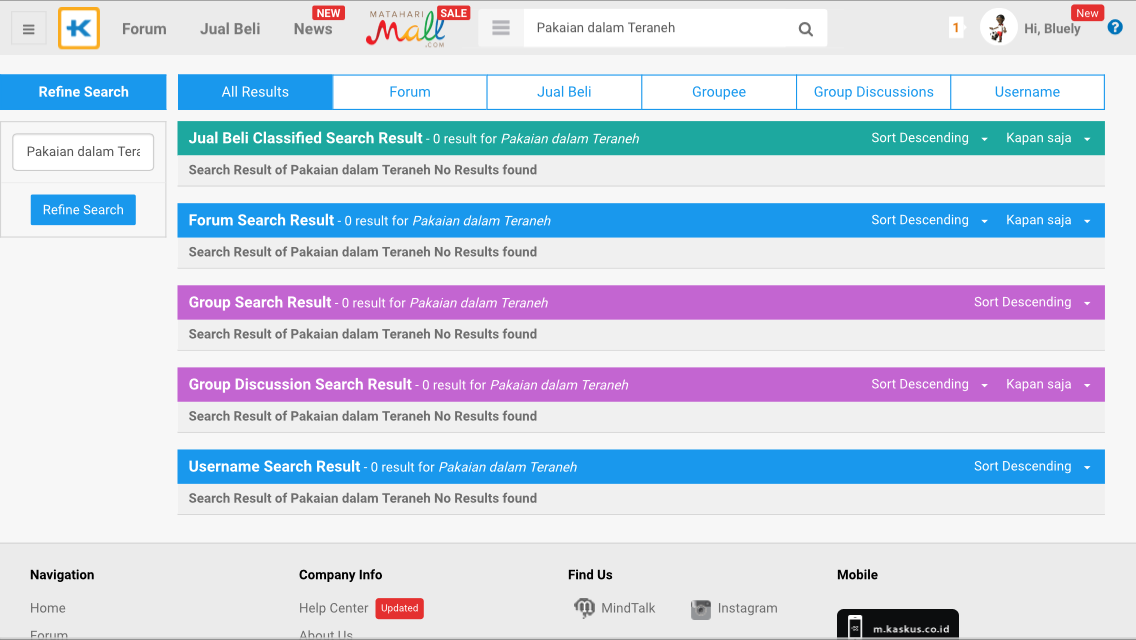This screenshot has width=1136, height=640.
Task: Open the MindTalk link text in the footer
Action: tap(628, 608)
